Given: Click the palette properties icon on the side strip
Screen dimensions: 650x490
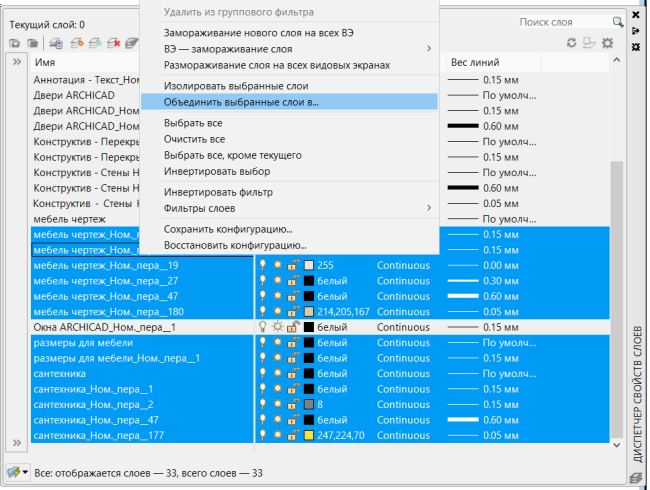Looking at the screenshot, I should (x=637, y=47).
